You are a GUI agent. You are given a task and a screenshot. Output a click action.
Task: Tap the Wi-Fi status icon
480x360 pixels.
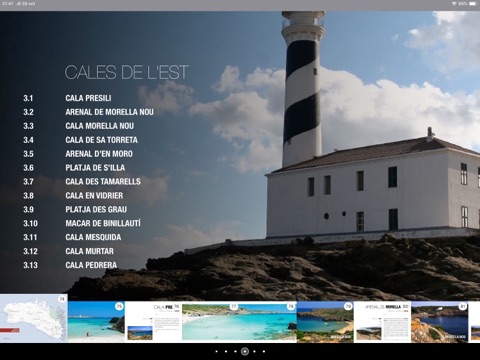[454, 4]
